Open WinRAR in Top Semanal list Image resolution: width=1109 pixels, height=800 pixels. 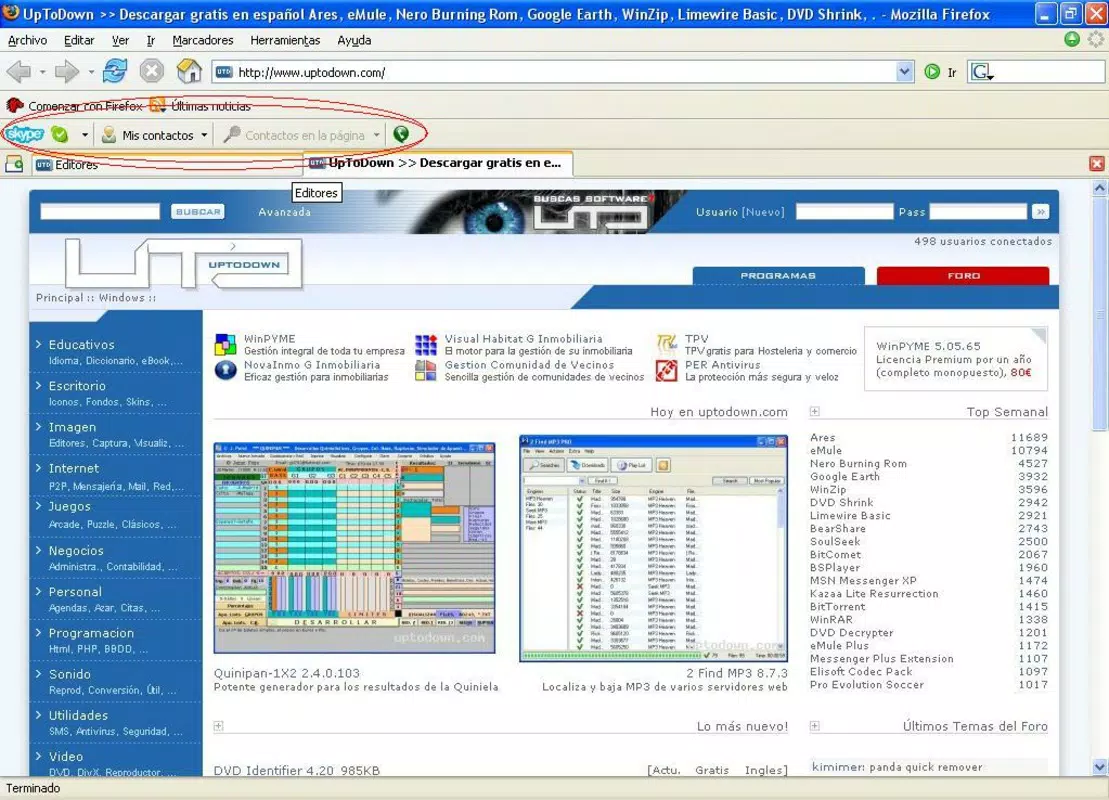click(831, 620)
